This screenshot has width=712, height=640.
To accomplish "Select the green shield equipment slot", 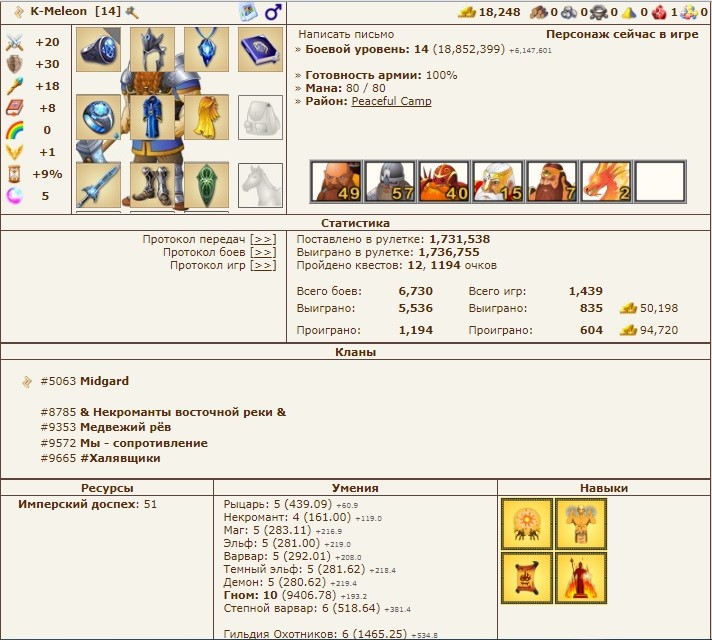I will click(206, 185).
